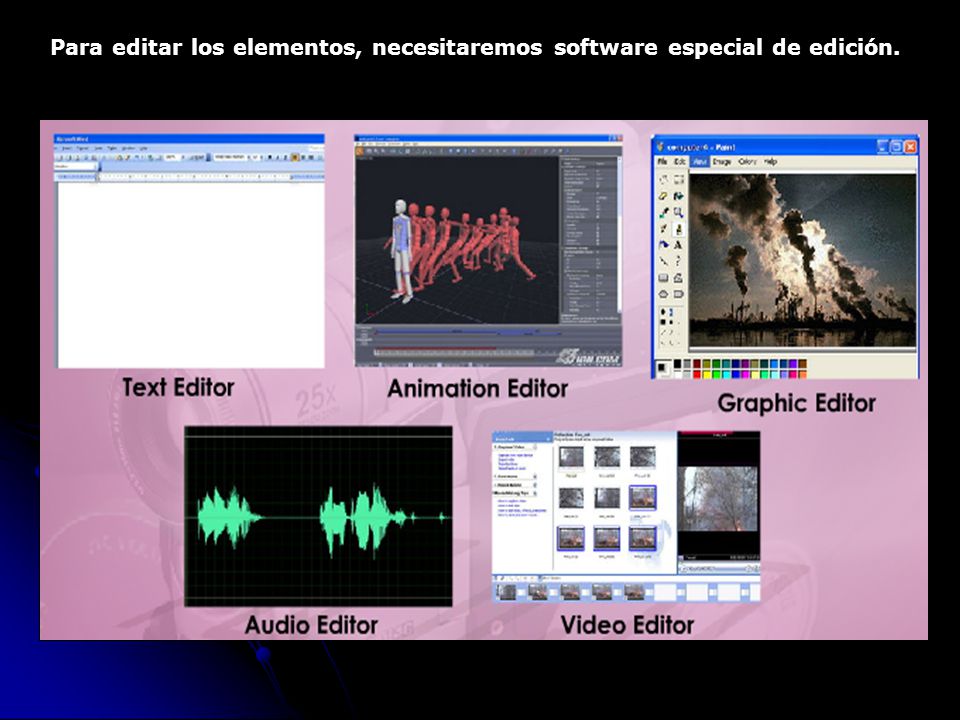Image resolution: width=960 pixels, height=720 pixels.
Task: Pick the lime green swatch in Paint palette
Action: (716, 375)
